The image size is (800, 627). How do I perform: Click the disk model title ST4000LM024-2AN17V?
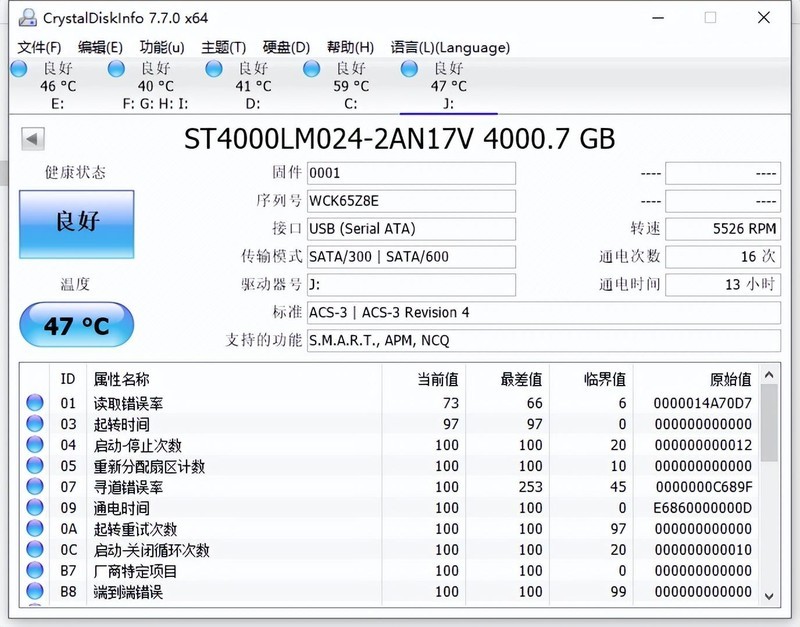[x=329, y=139]
